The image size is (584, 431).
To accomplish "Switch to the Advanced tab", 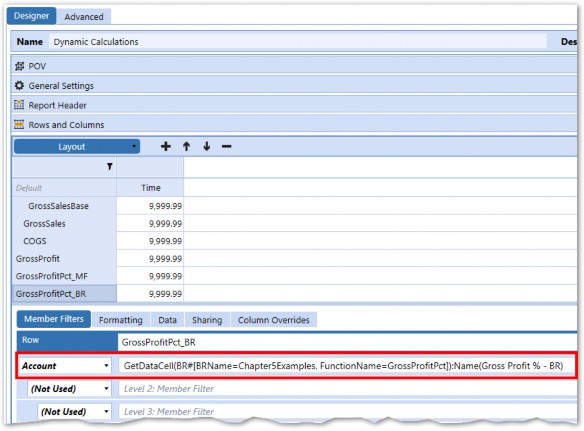I will pyautogui.click(x=84, y=17).
